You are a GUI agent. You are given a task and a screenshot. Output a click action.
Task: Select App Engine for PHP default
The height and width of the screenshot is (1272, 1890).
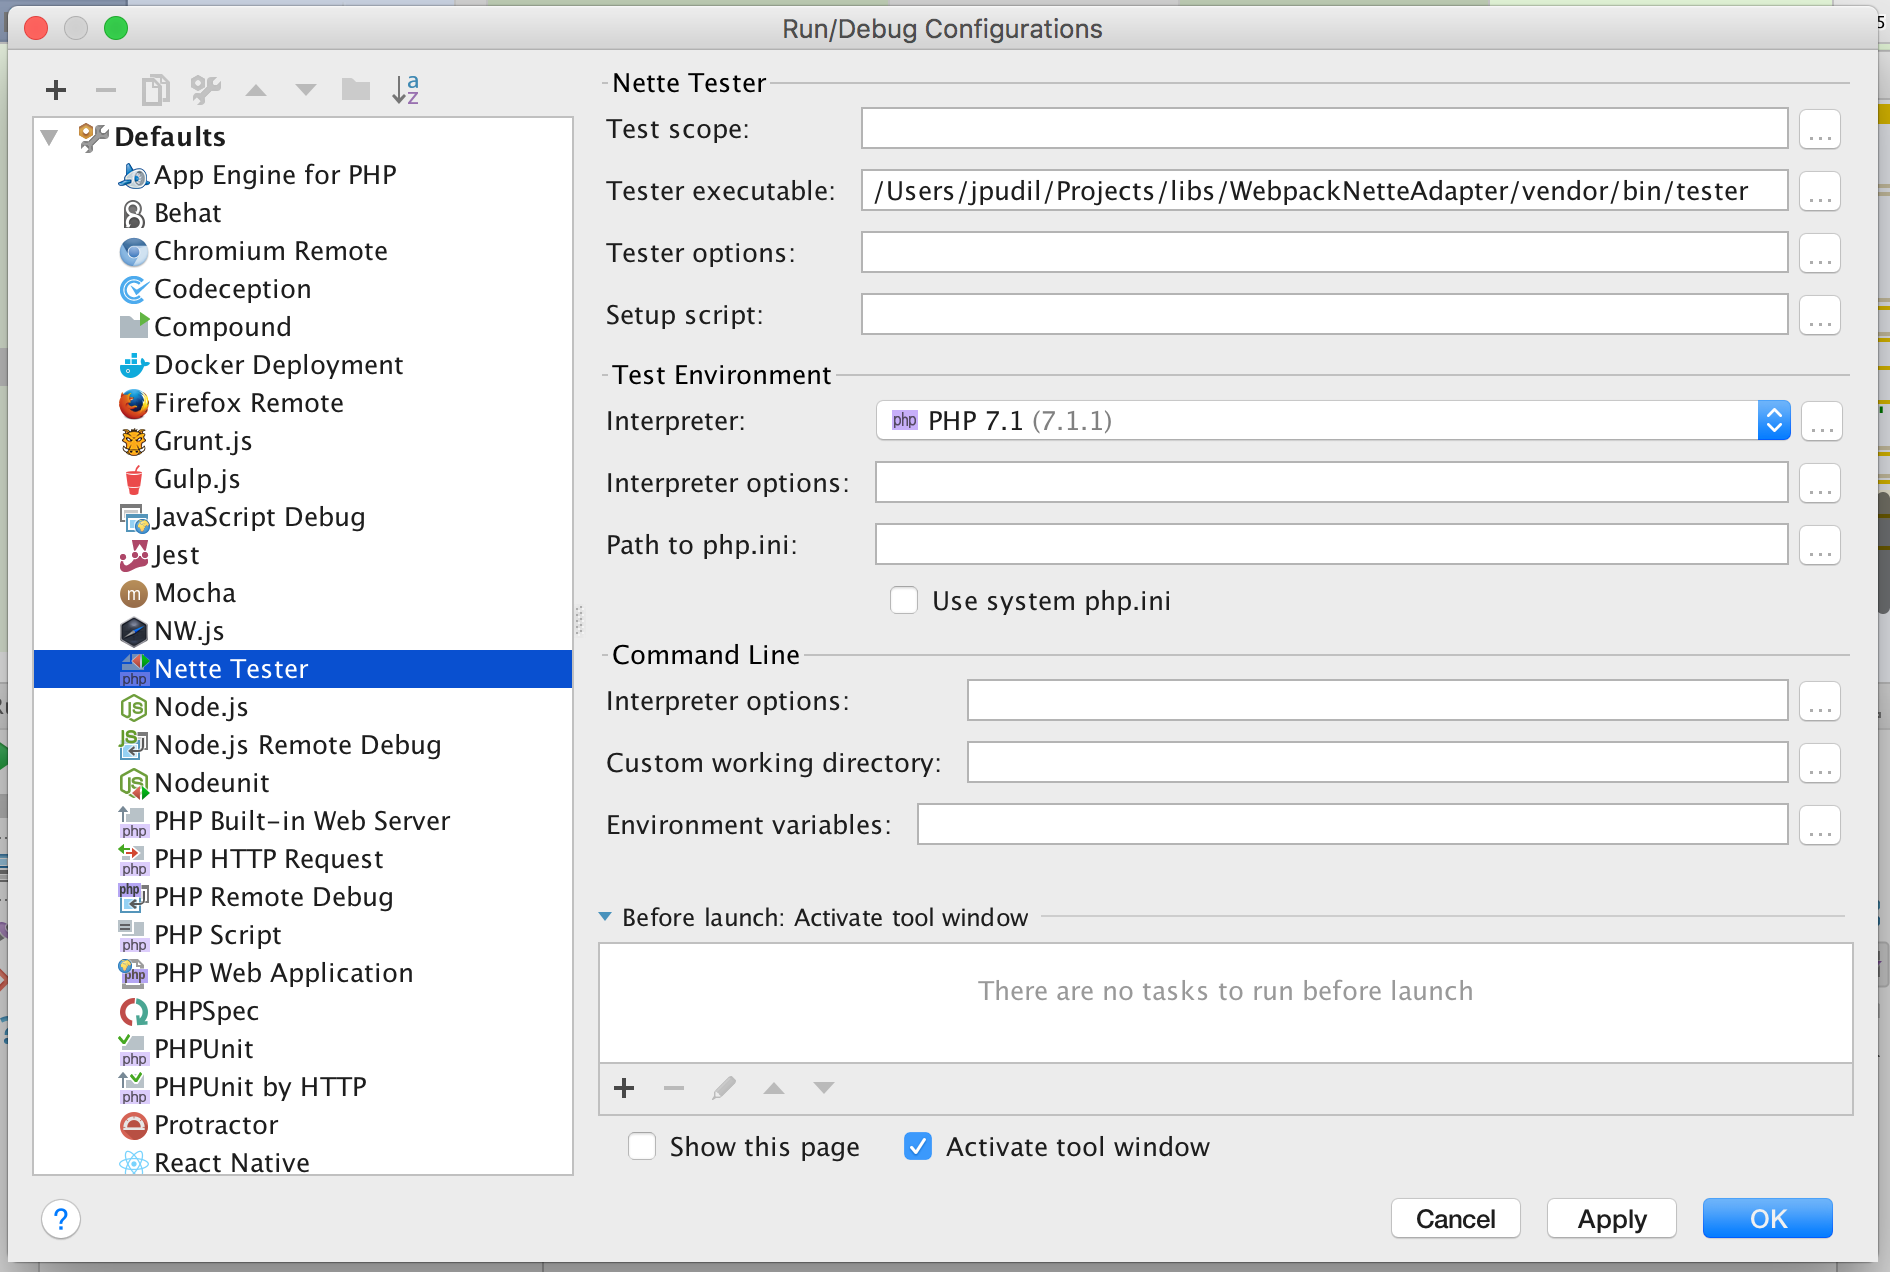click(x=275, y=175)
